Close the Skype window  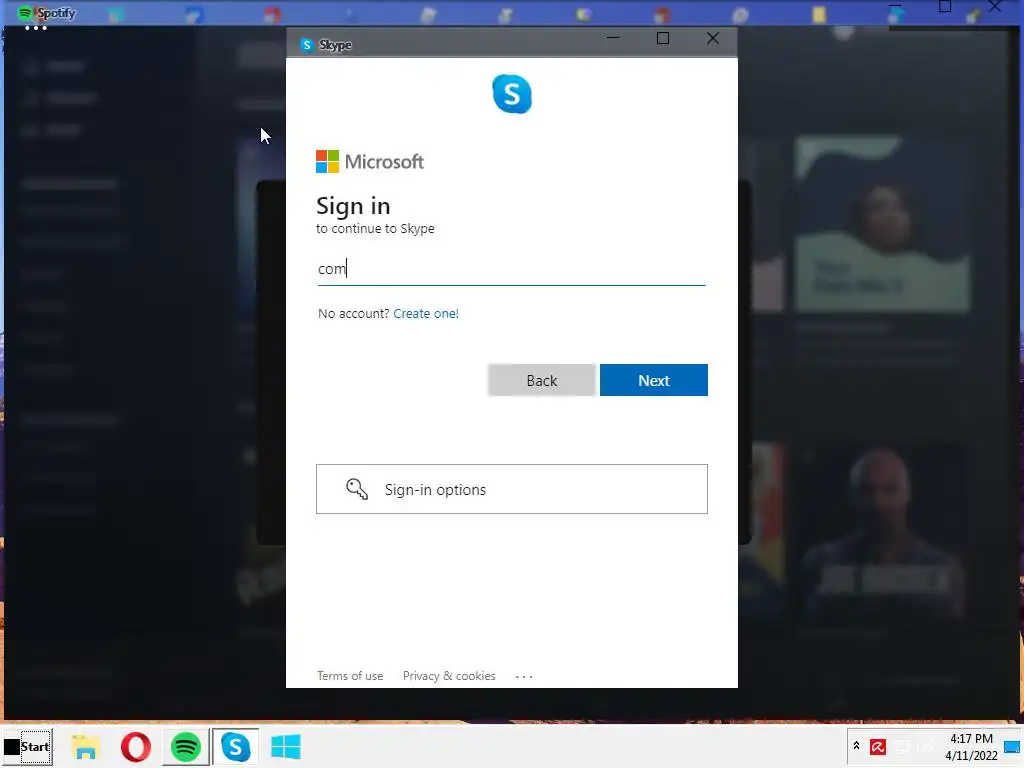pyautogui.click(x=712, y=38)
